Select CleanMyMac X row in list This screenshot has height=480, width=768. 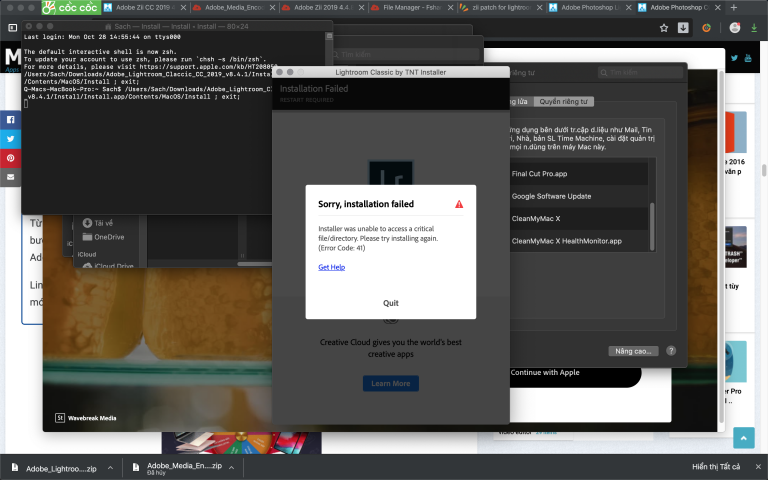pos(578,218)
